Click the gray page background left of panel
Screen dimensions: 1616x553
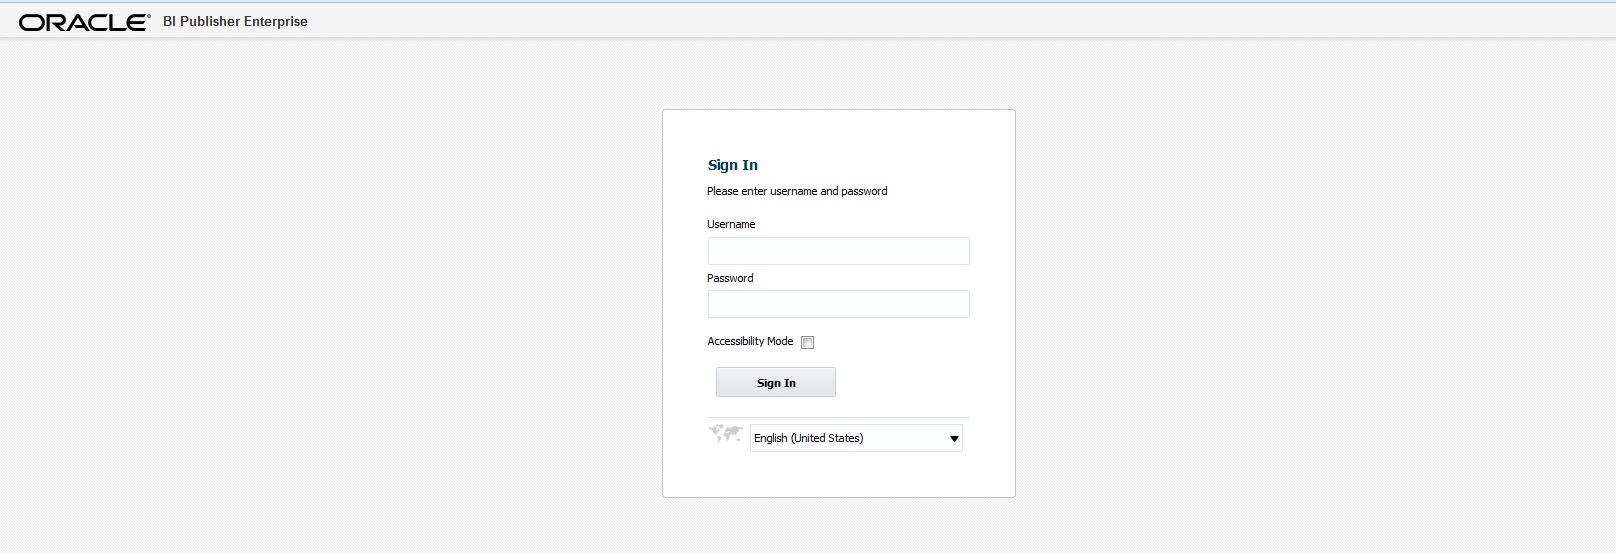click(x=330, y=300)
